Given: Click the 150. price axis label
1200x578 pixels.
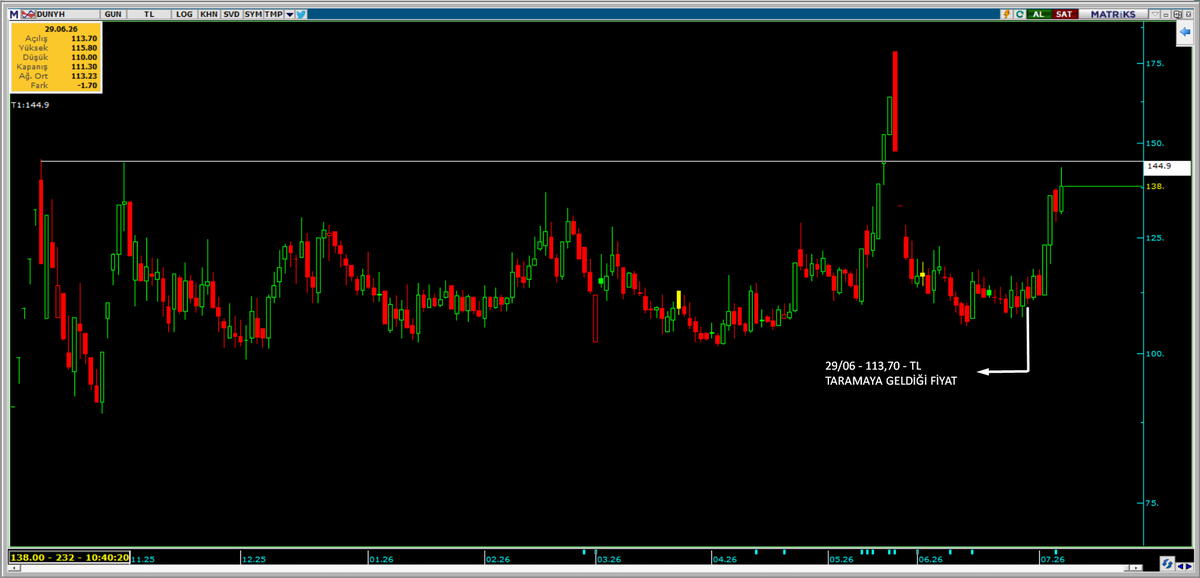Looking at the screenshot, I should coord(1155,143).
